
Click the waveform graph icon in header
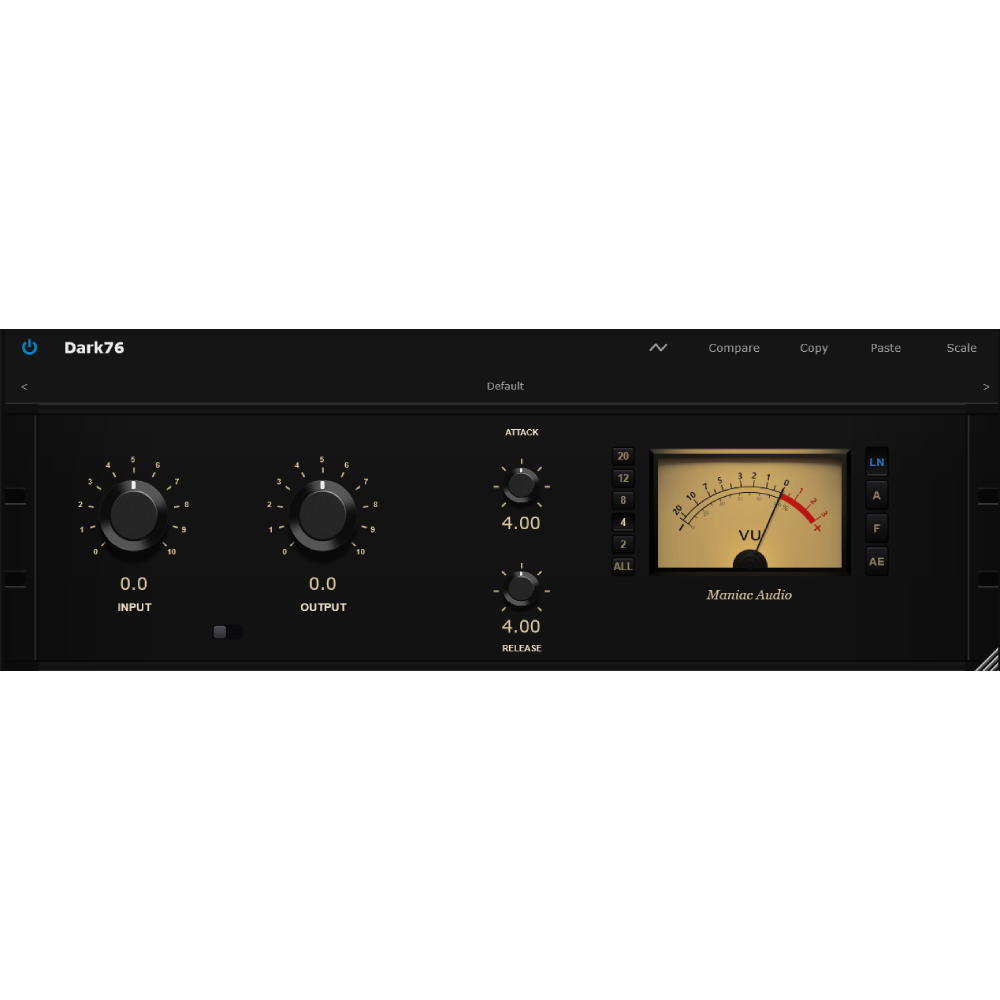coord(658,348)
